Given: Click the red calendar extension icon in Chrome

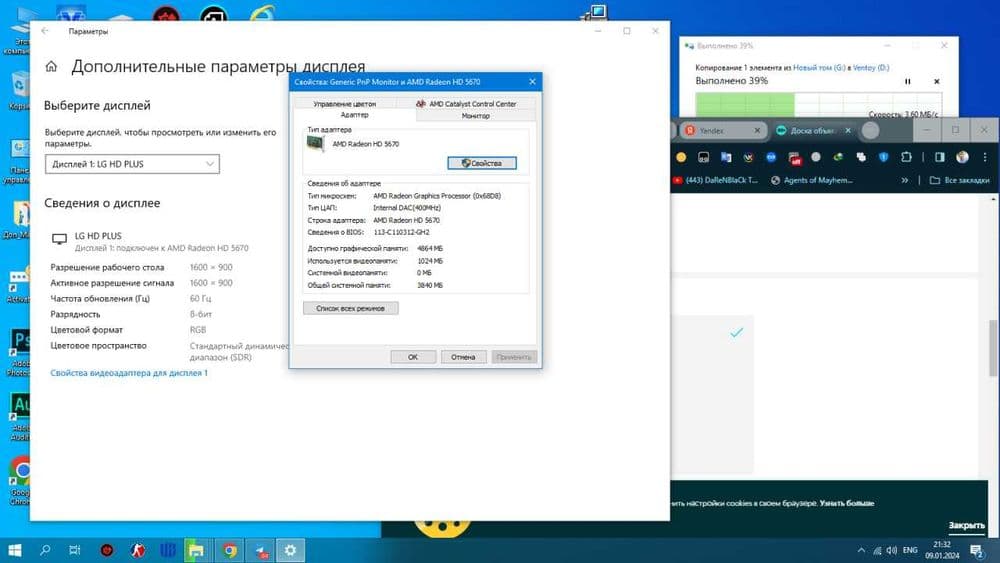Looking at the screenshot, I should [794, 157].
